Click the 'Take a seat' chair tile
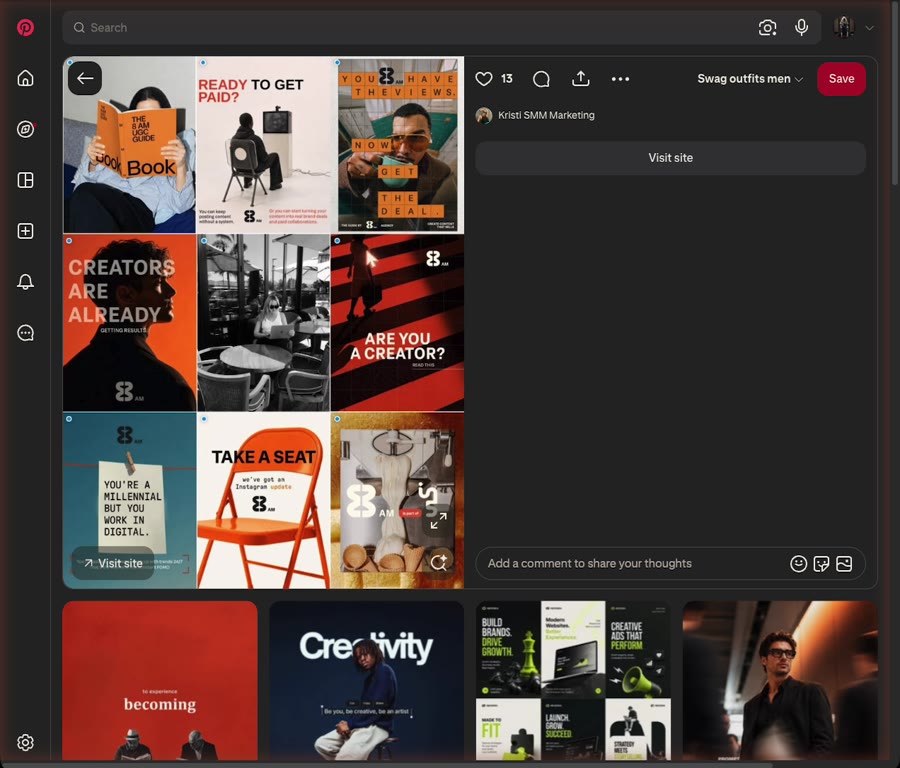This screenshot has height=768, width=900. 263,500
